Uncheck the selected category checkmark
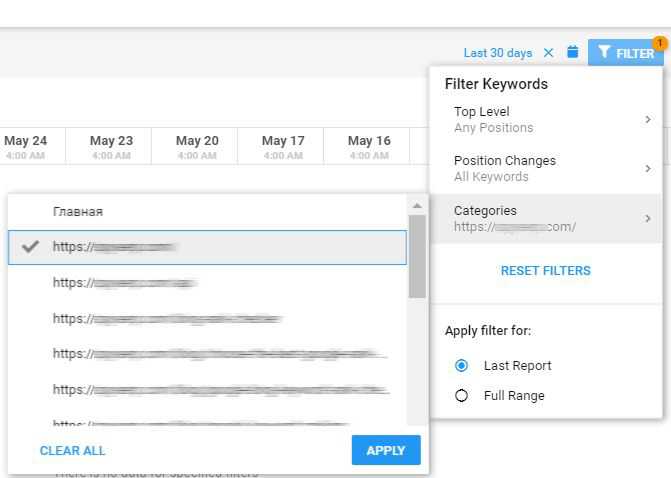 pos(31,247)
